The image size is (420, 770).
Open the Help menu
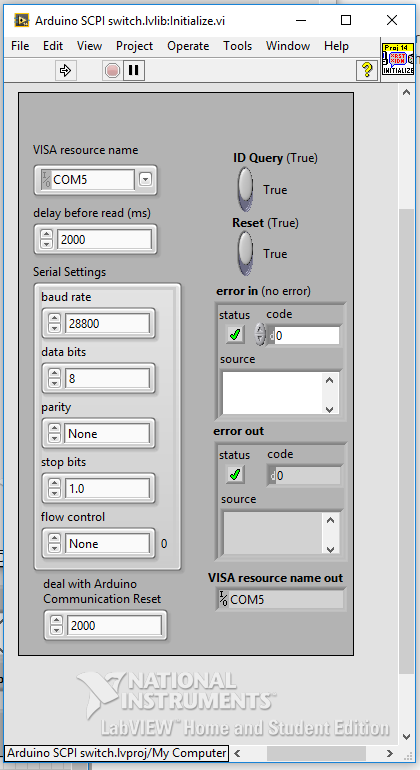pos(336,46)
